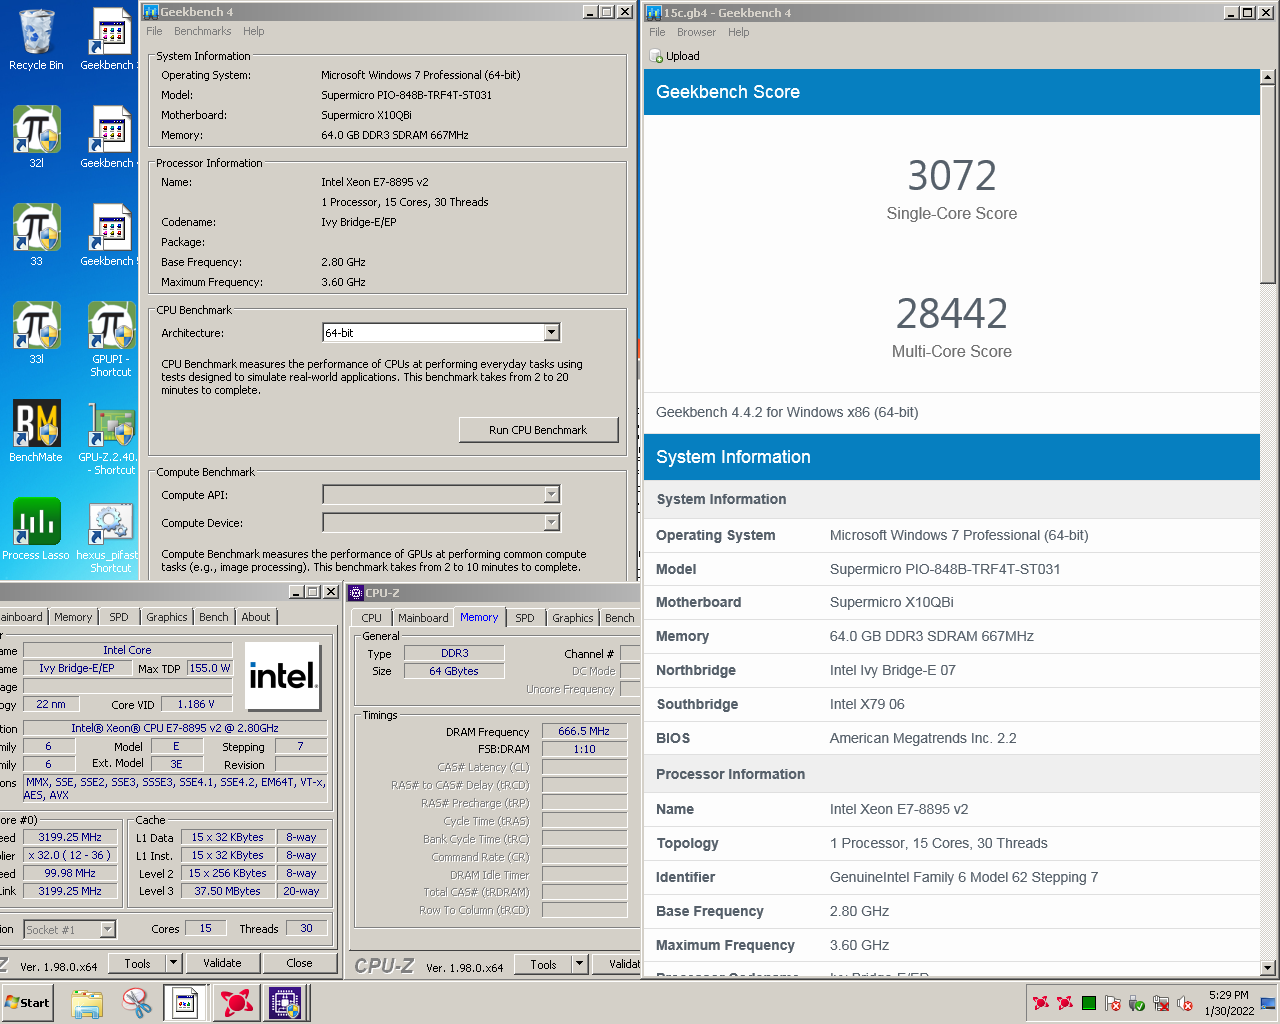Click the muted speaker volume tray icon
This screenshot has width=1280, height=1024.
point(1185,1003)
